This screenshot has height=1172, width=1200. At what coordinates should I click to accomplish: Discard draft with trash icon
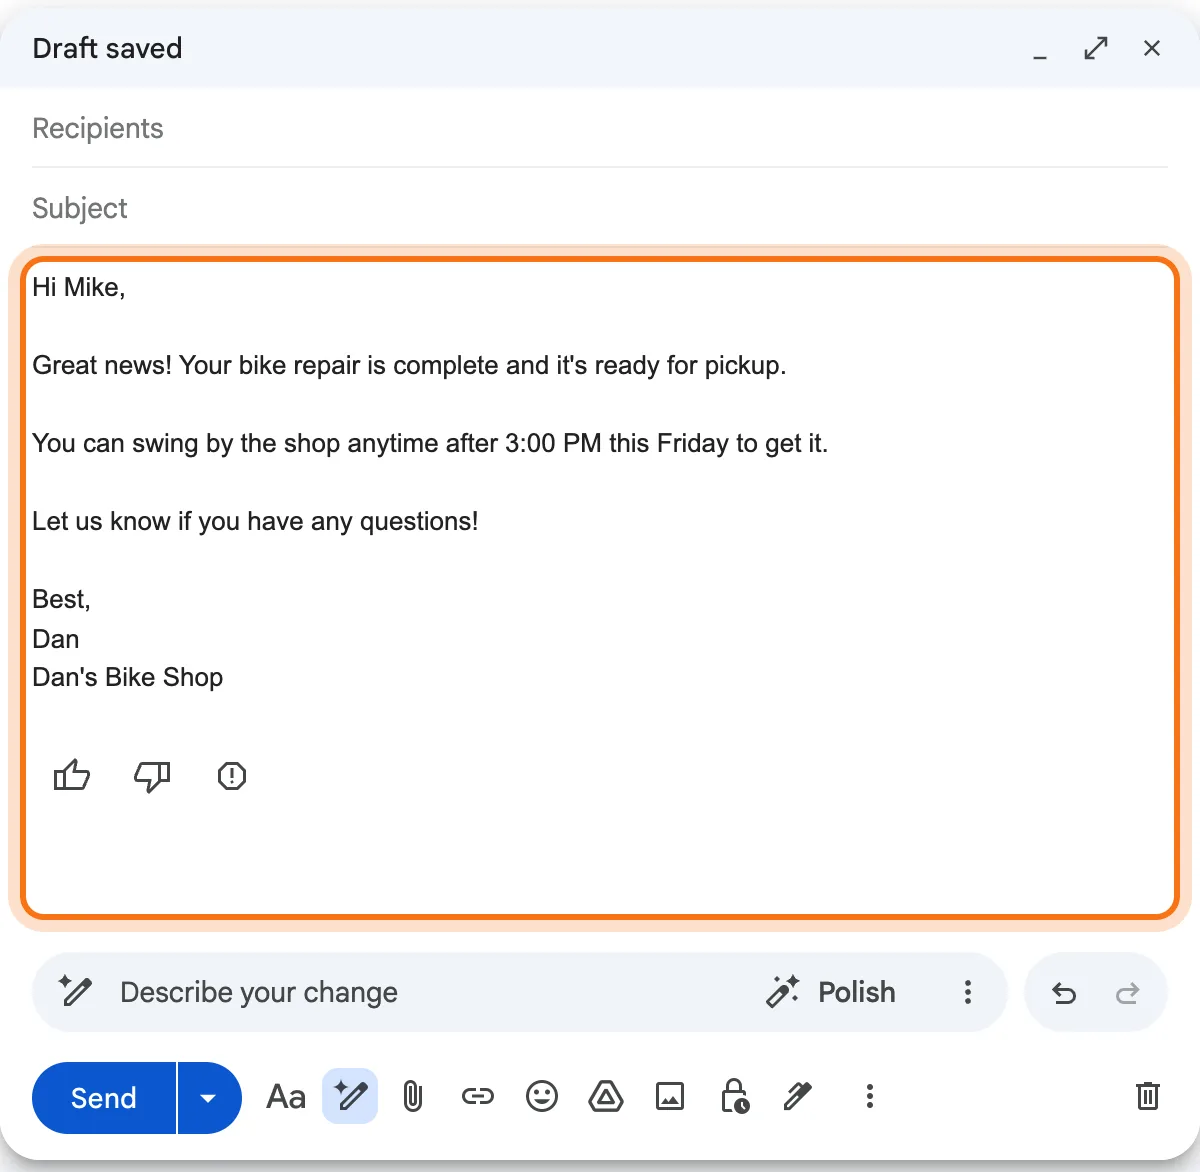click(1148, 1097)
